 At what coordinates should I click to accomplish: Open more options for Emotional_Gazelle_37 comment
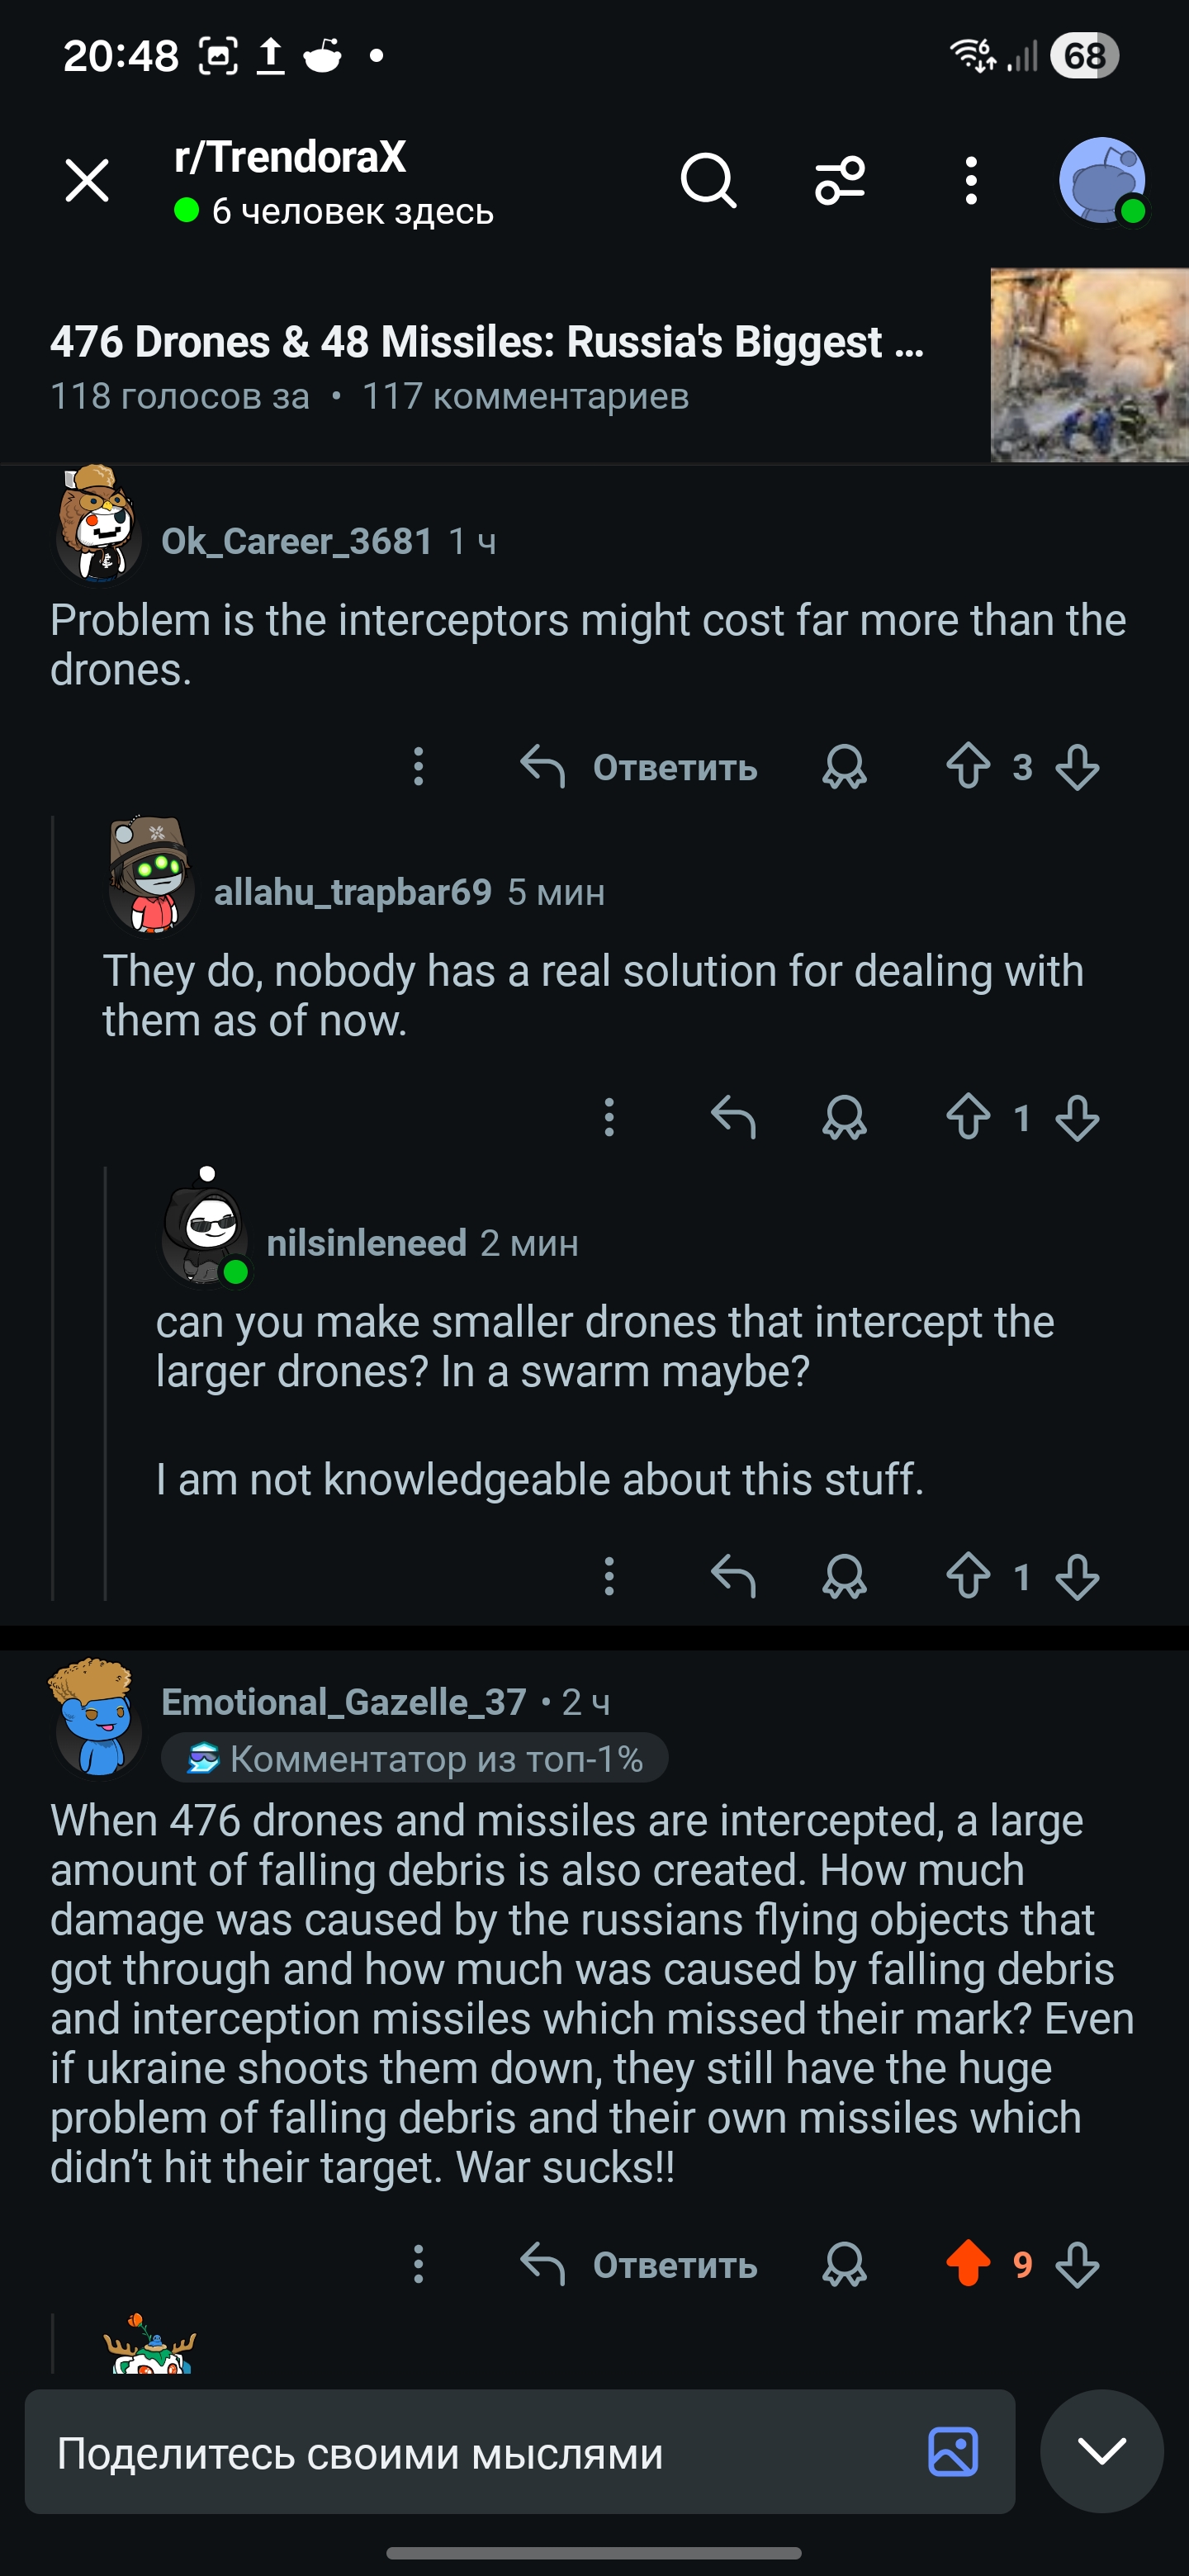(419, 2264)
